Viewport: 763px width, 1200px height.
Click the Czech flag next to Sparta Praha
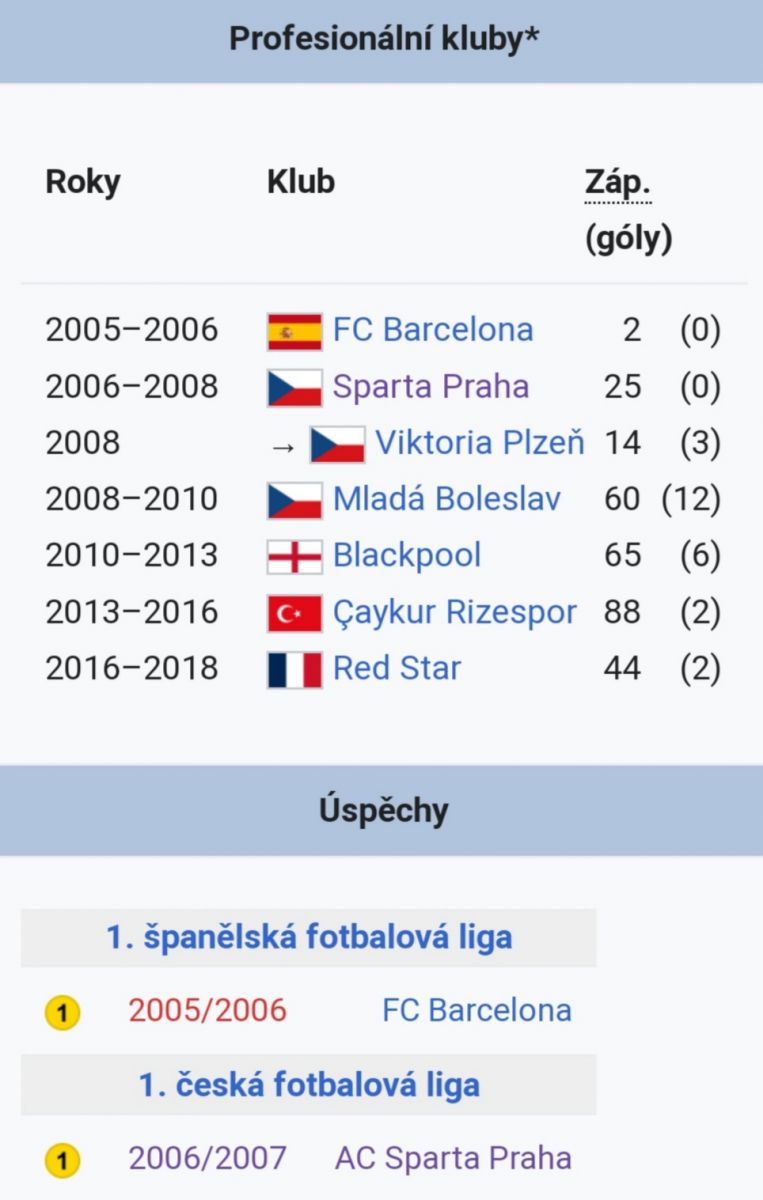[295, 387]
